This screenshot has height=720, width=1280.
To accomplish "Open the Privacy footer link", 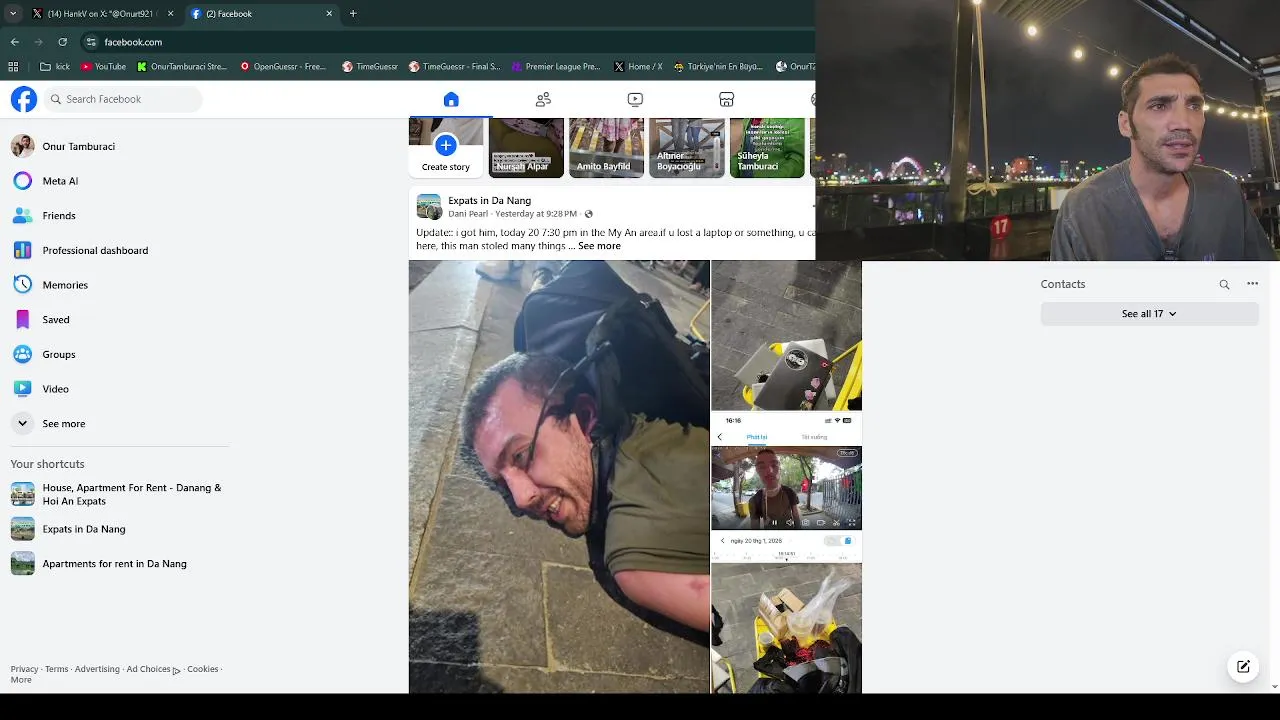I will point(24,669).
